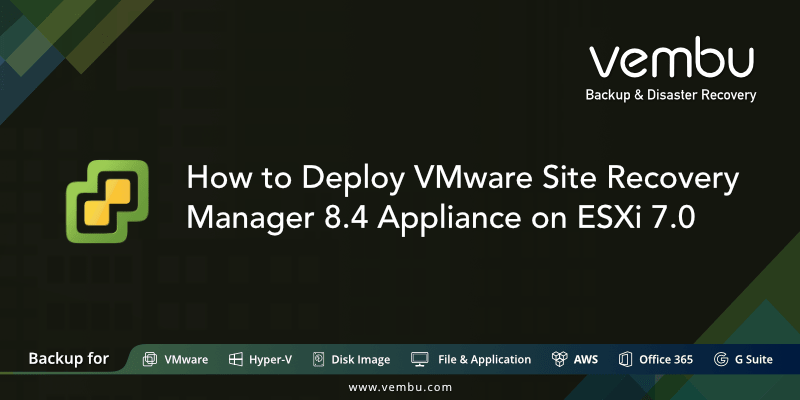The height and width of the screenshot is (400, 800).
Task: Click the "Backup & Disaster Recovery" tagline
Action: tap(670, 96)
